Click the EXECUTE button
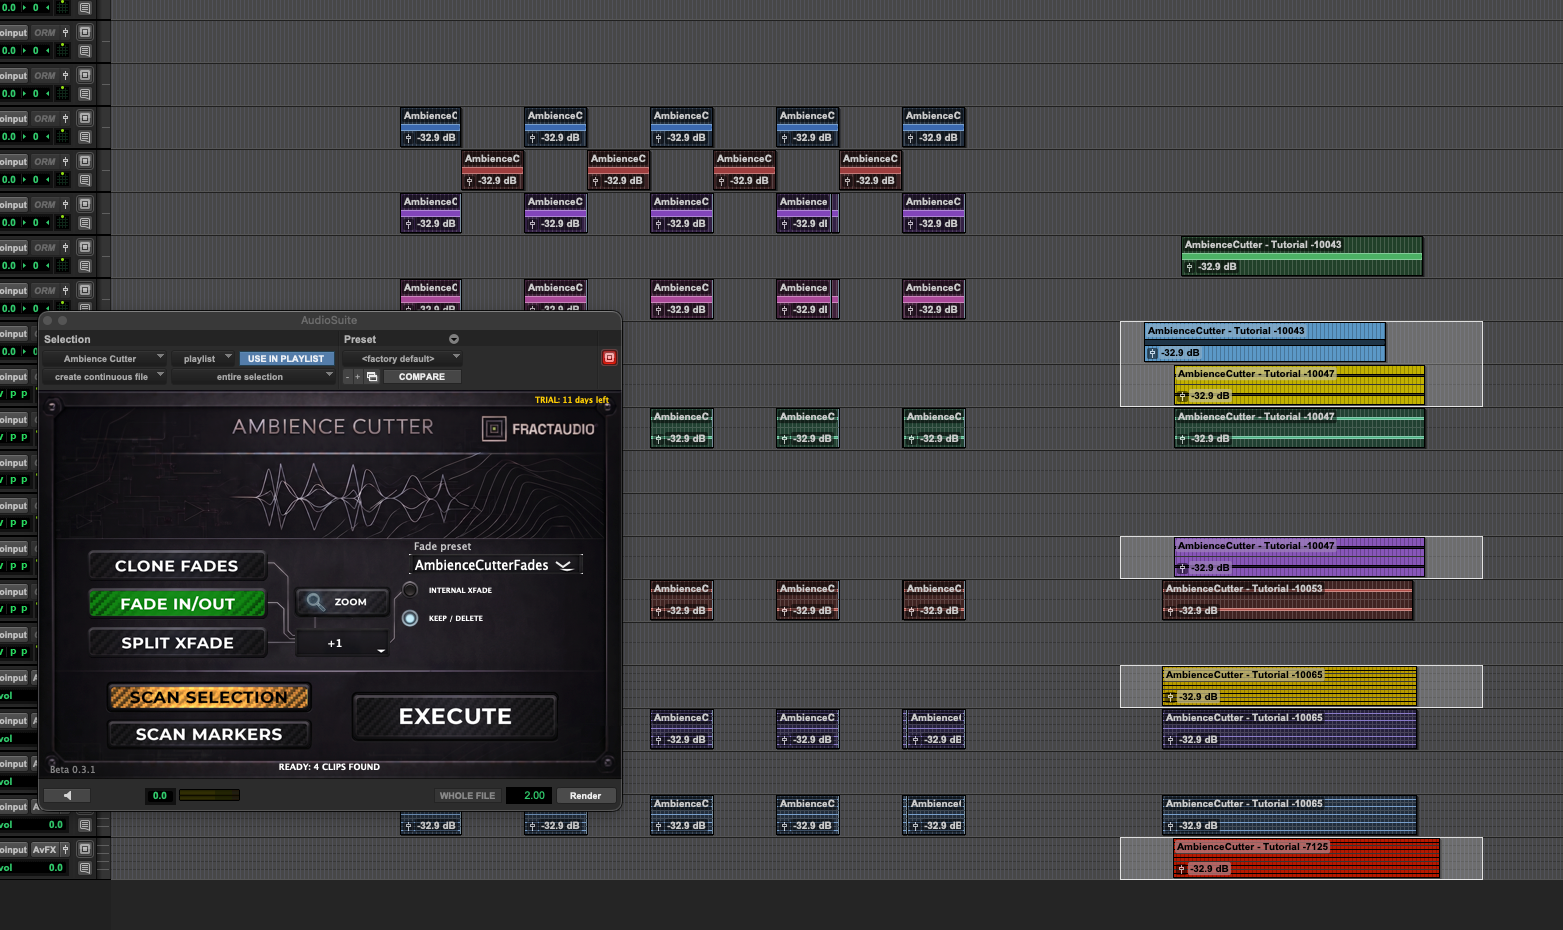The image size is (1563, 930). tap(455, 716)
